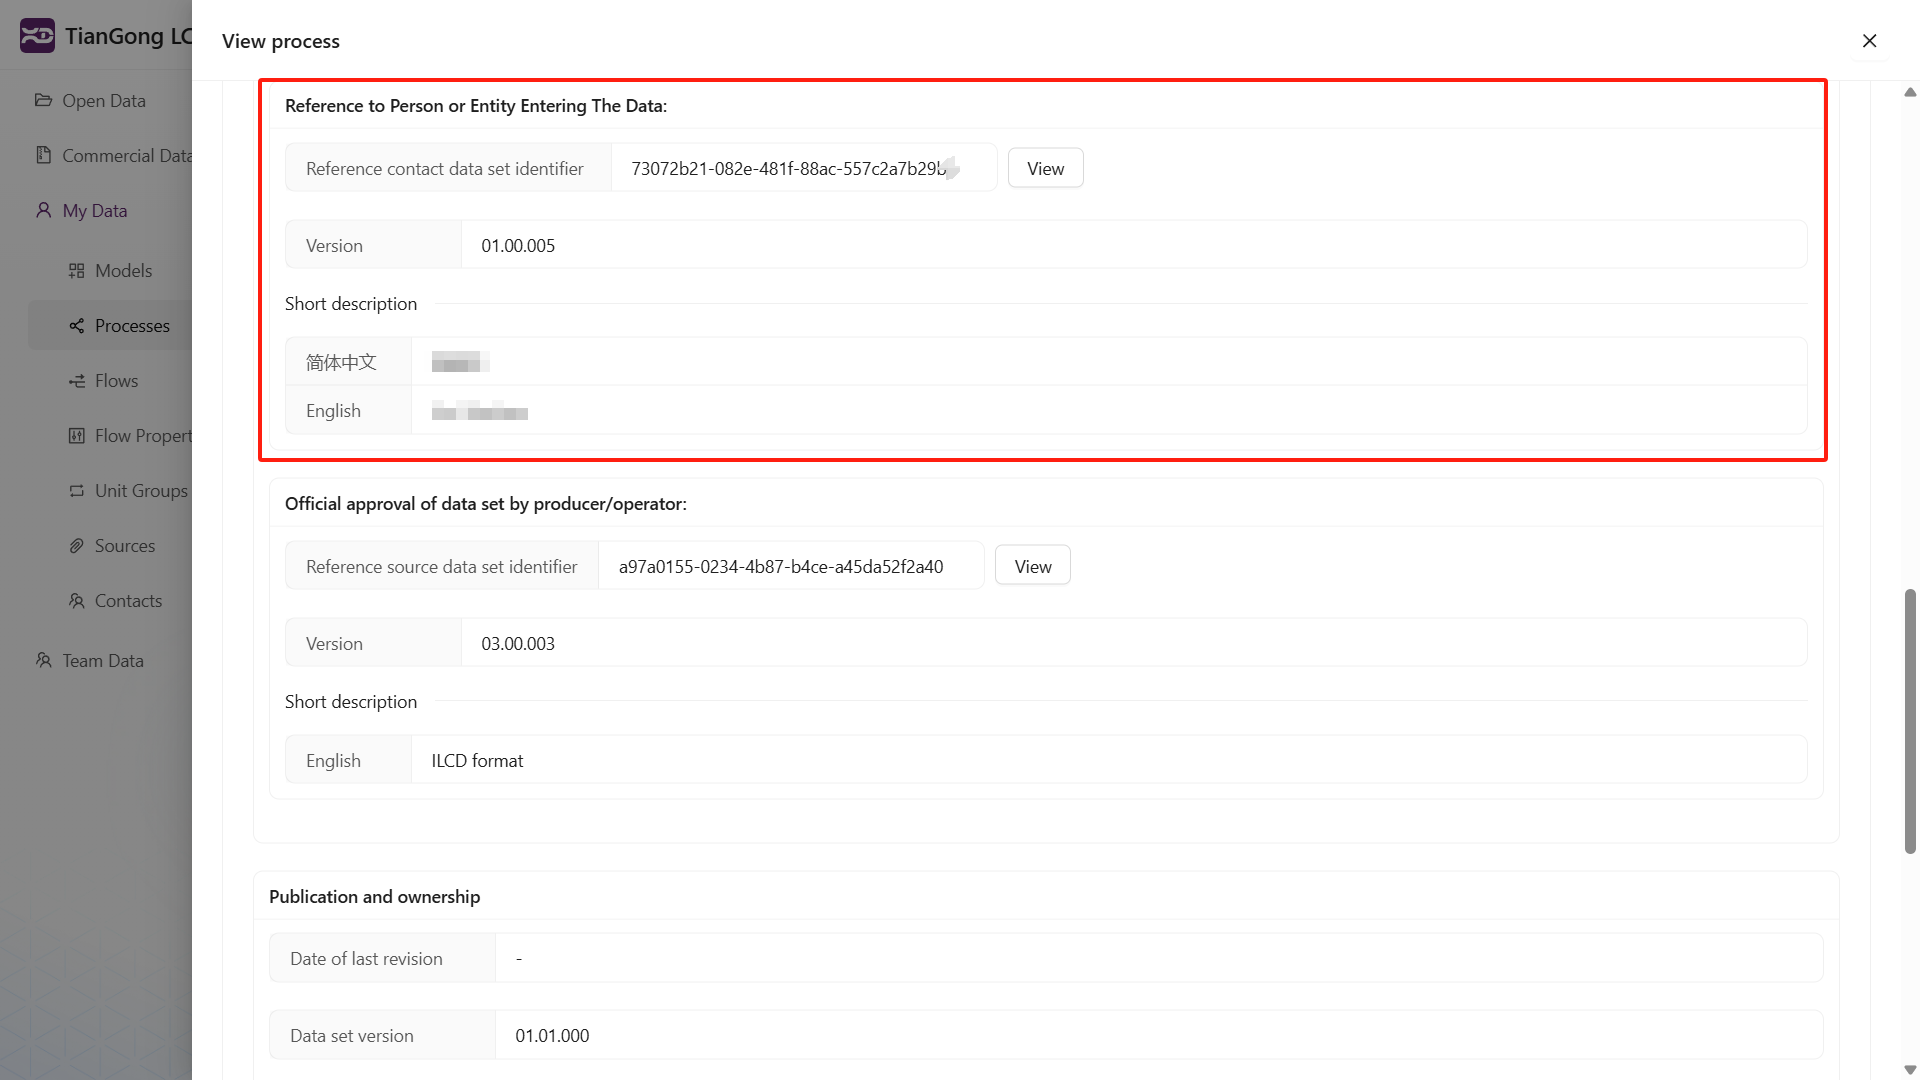Close the View process drawer
This screenshot has height=1080, width=1920.
click(x=1869, y=41)
